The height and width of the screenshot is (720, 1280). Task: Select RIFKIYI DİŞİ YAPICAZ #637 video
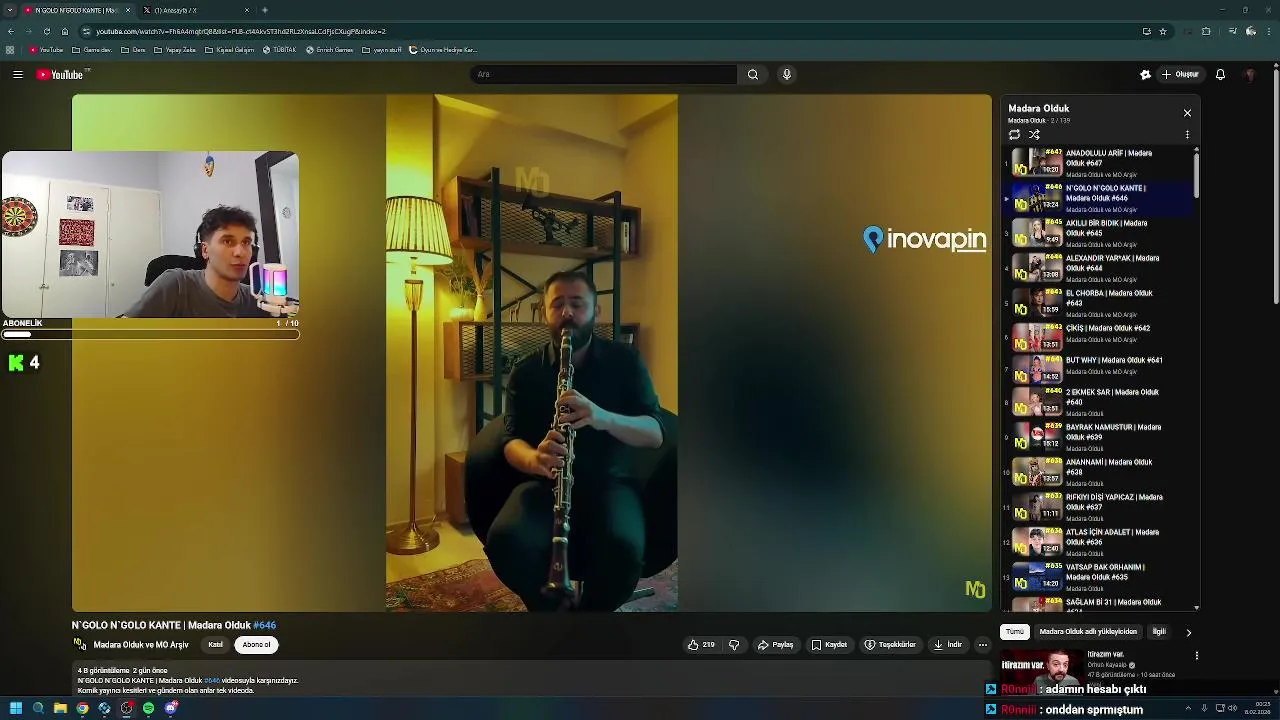click(1098, 507)
